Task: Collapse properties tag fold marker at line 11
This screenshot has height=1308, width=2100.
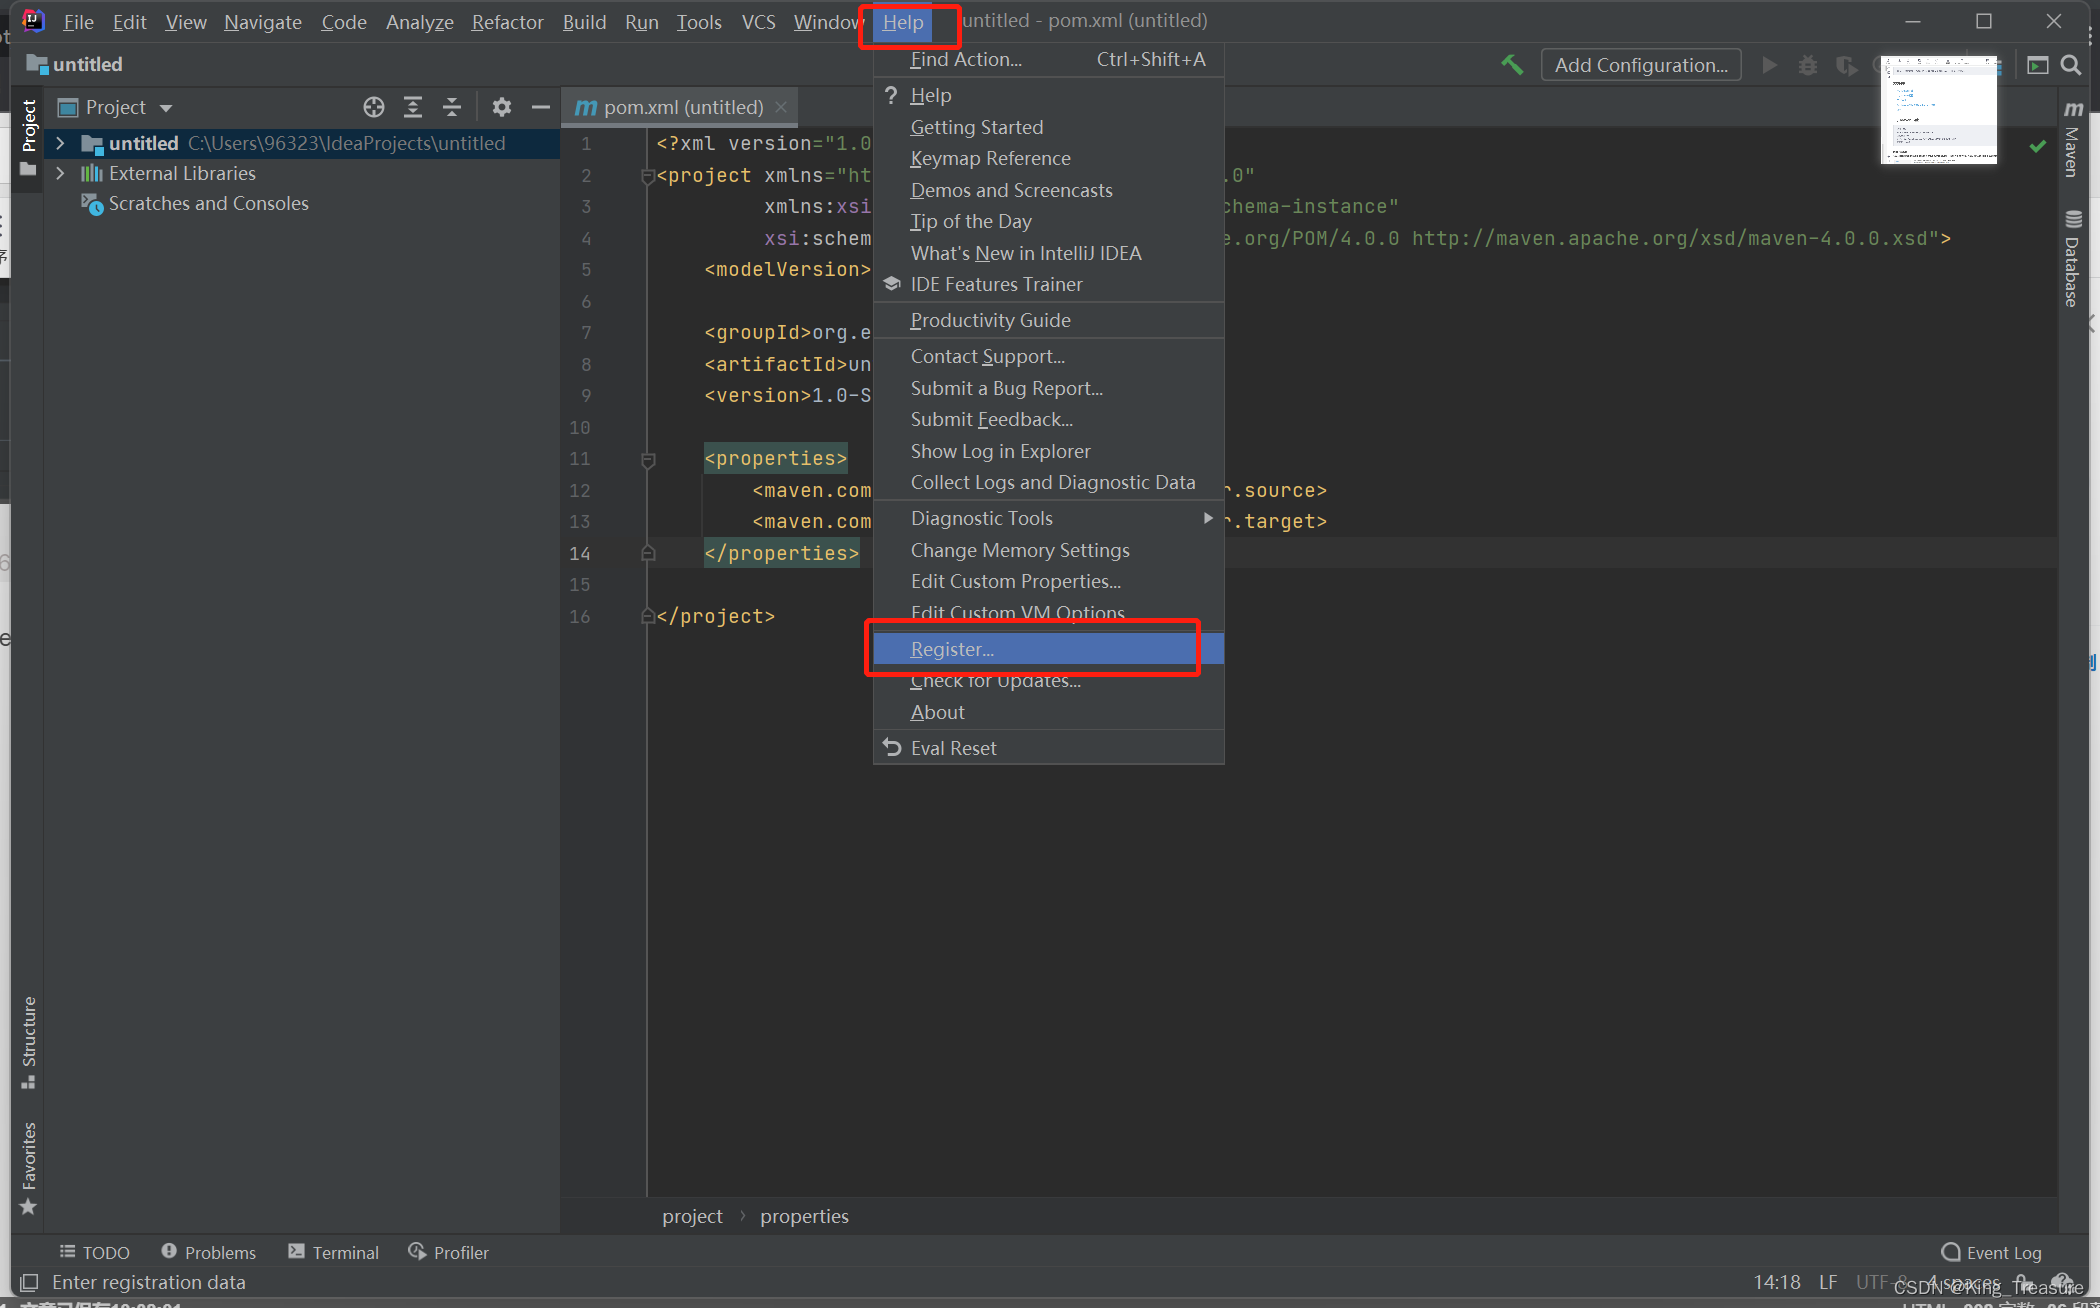Action: coord(647,460)
